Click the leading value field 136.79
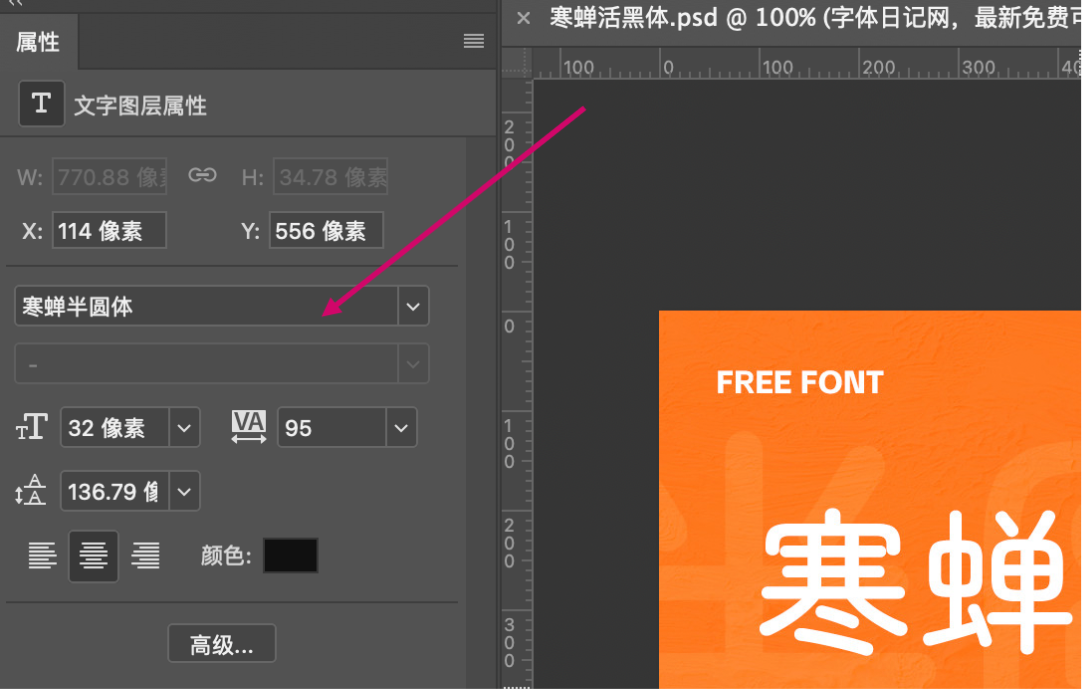This screenshot has height=691, width=1086. tap(115, 492)
